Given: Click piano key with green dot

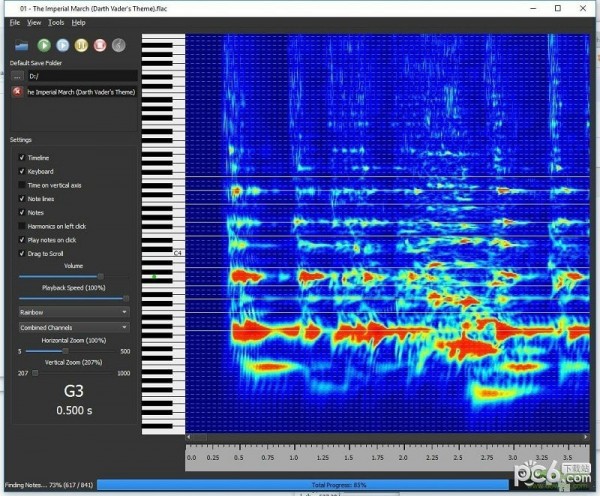Looking at the screenshot, I should (x=154, y=276).
